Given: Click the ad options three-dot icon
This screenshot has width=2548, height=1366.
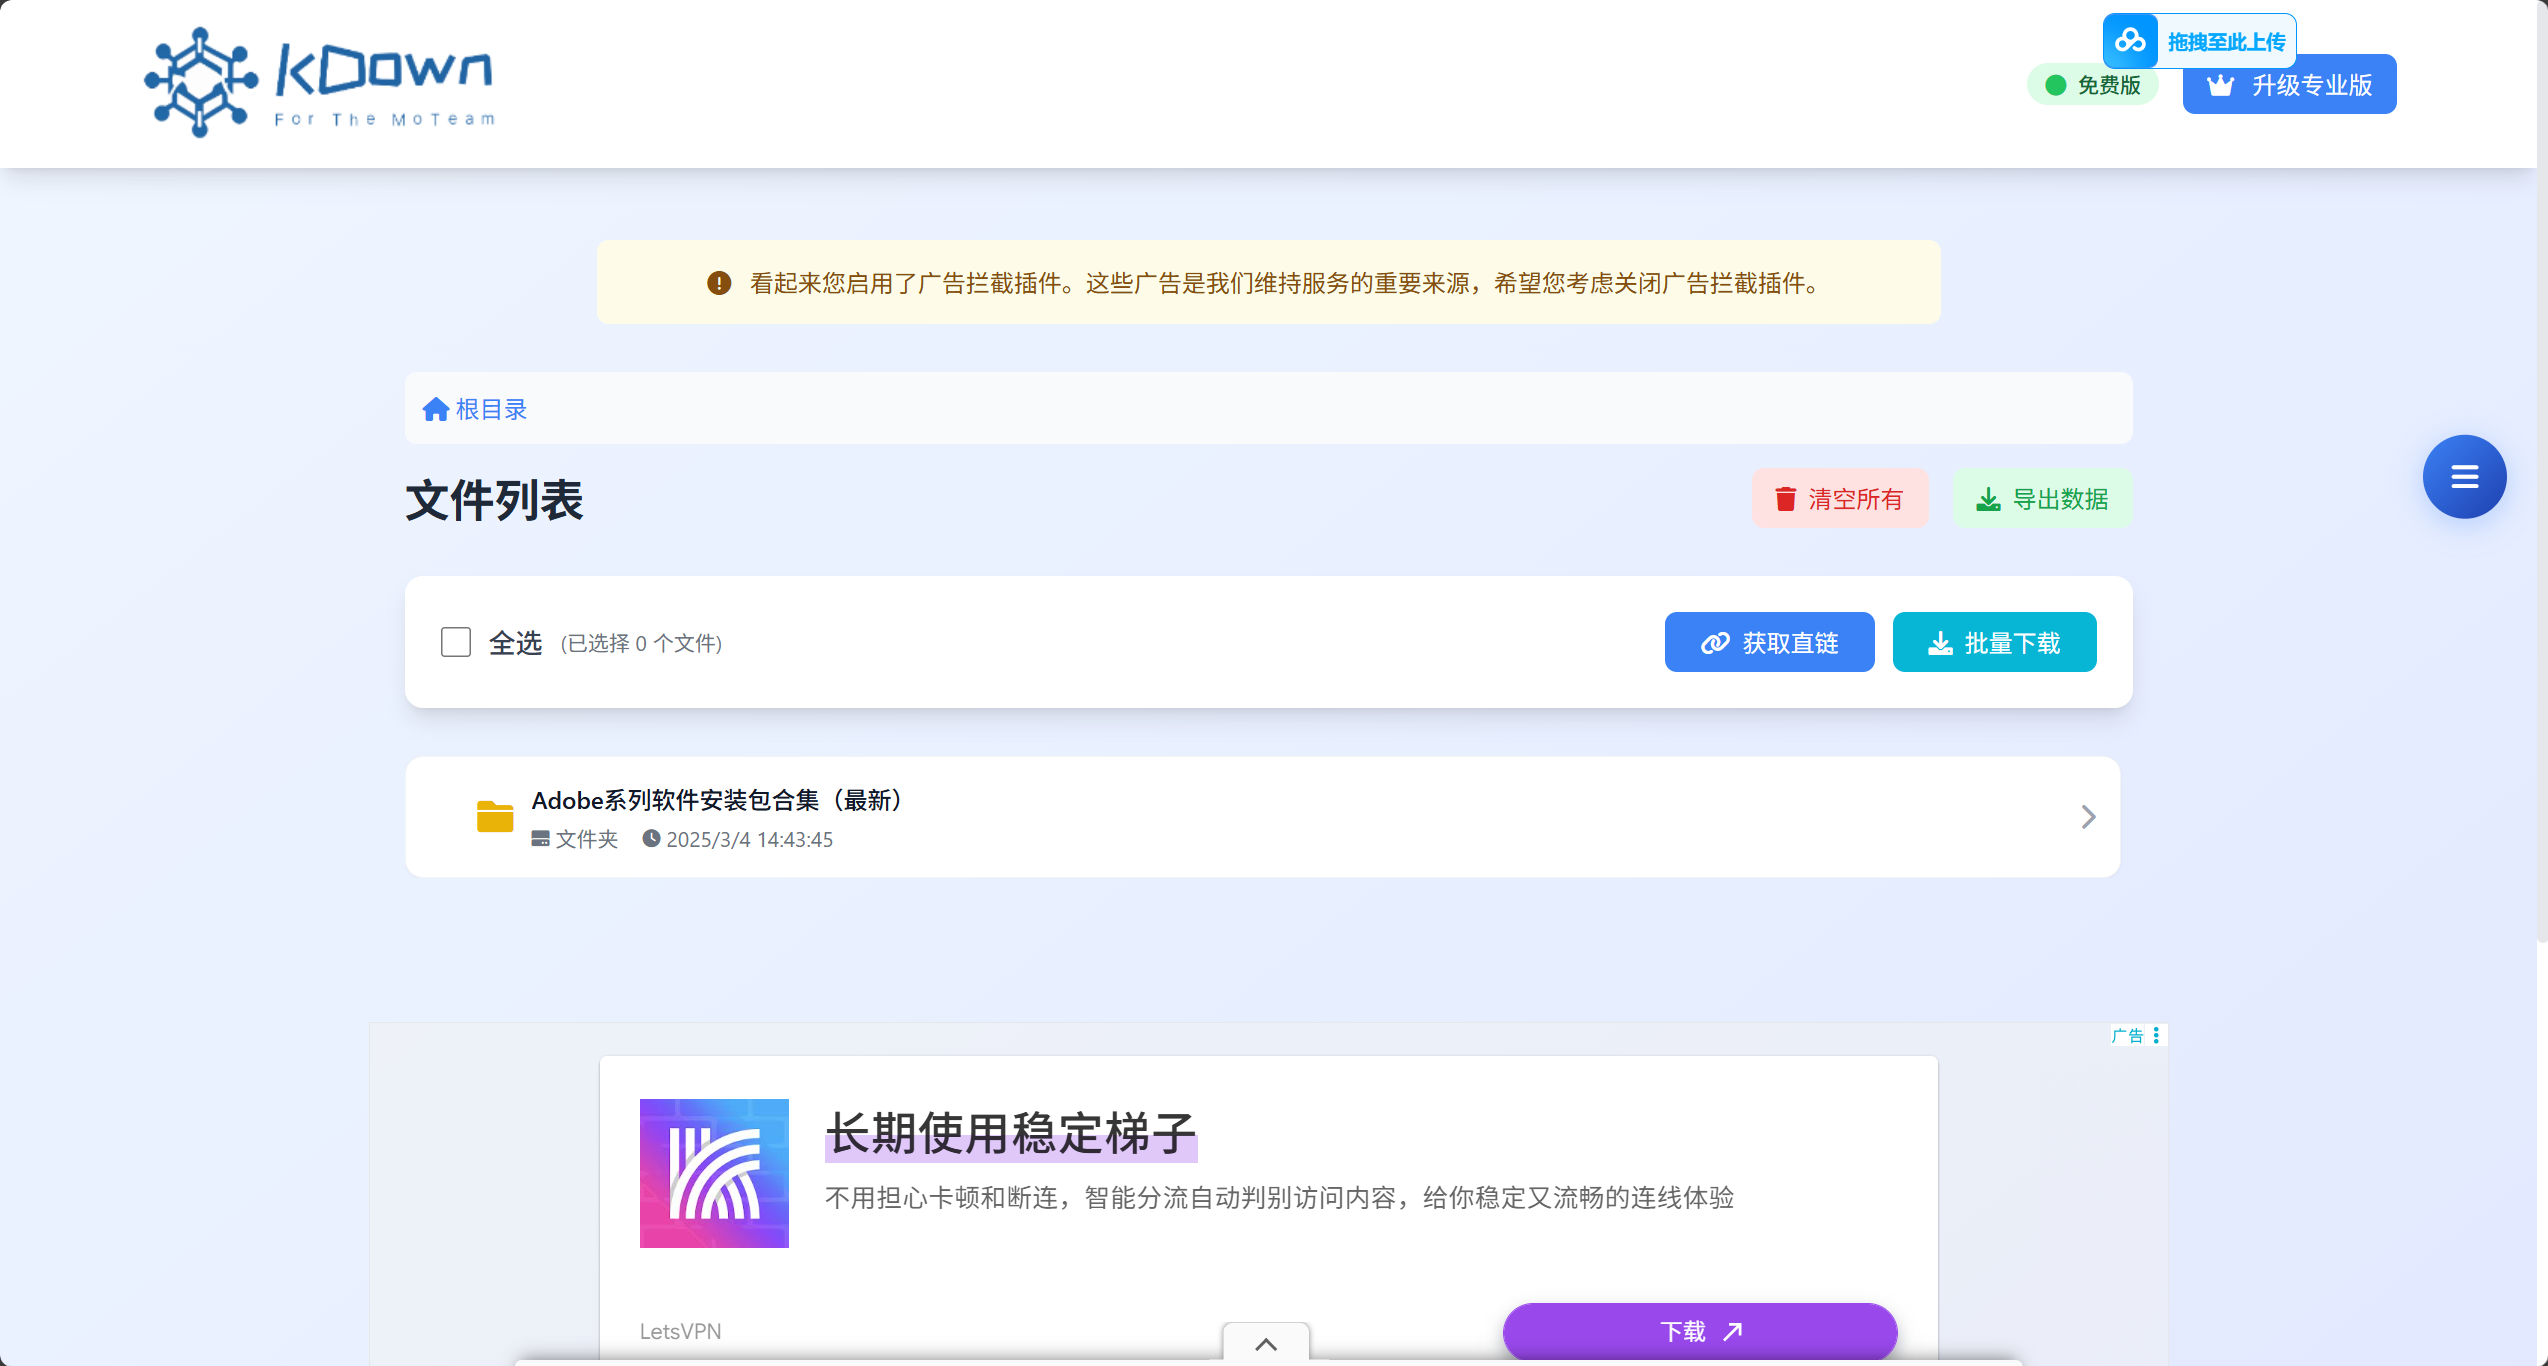Looking at the screenshot, I should tap(2156, 1035).
